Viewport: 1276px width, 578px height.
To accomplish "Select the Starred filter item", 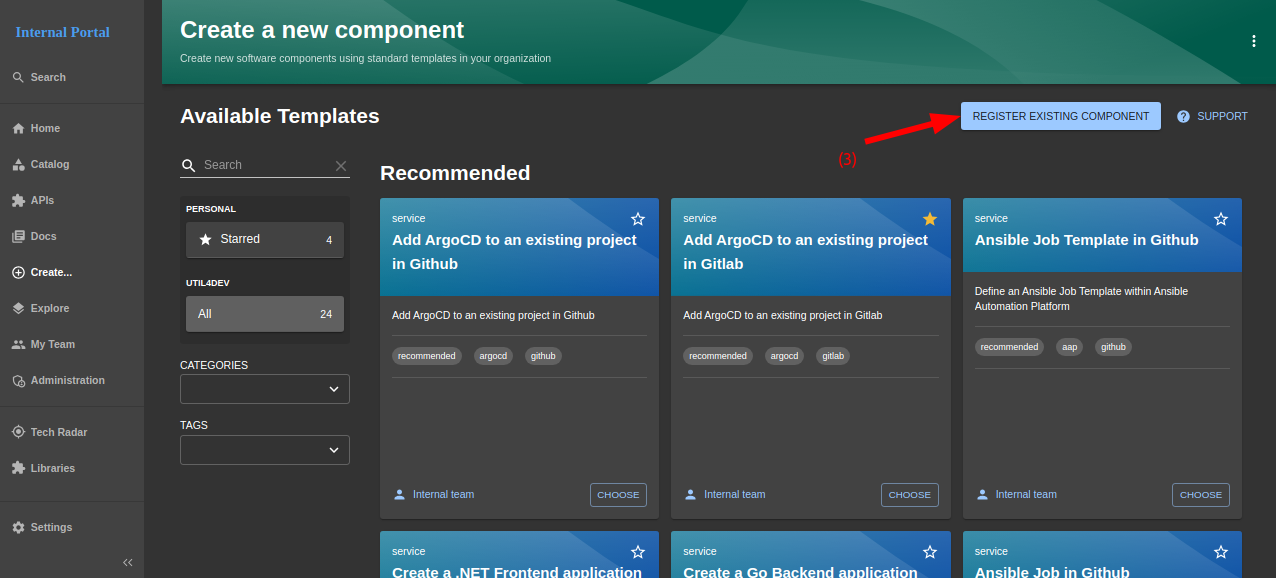I will pos(265,240).
